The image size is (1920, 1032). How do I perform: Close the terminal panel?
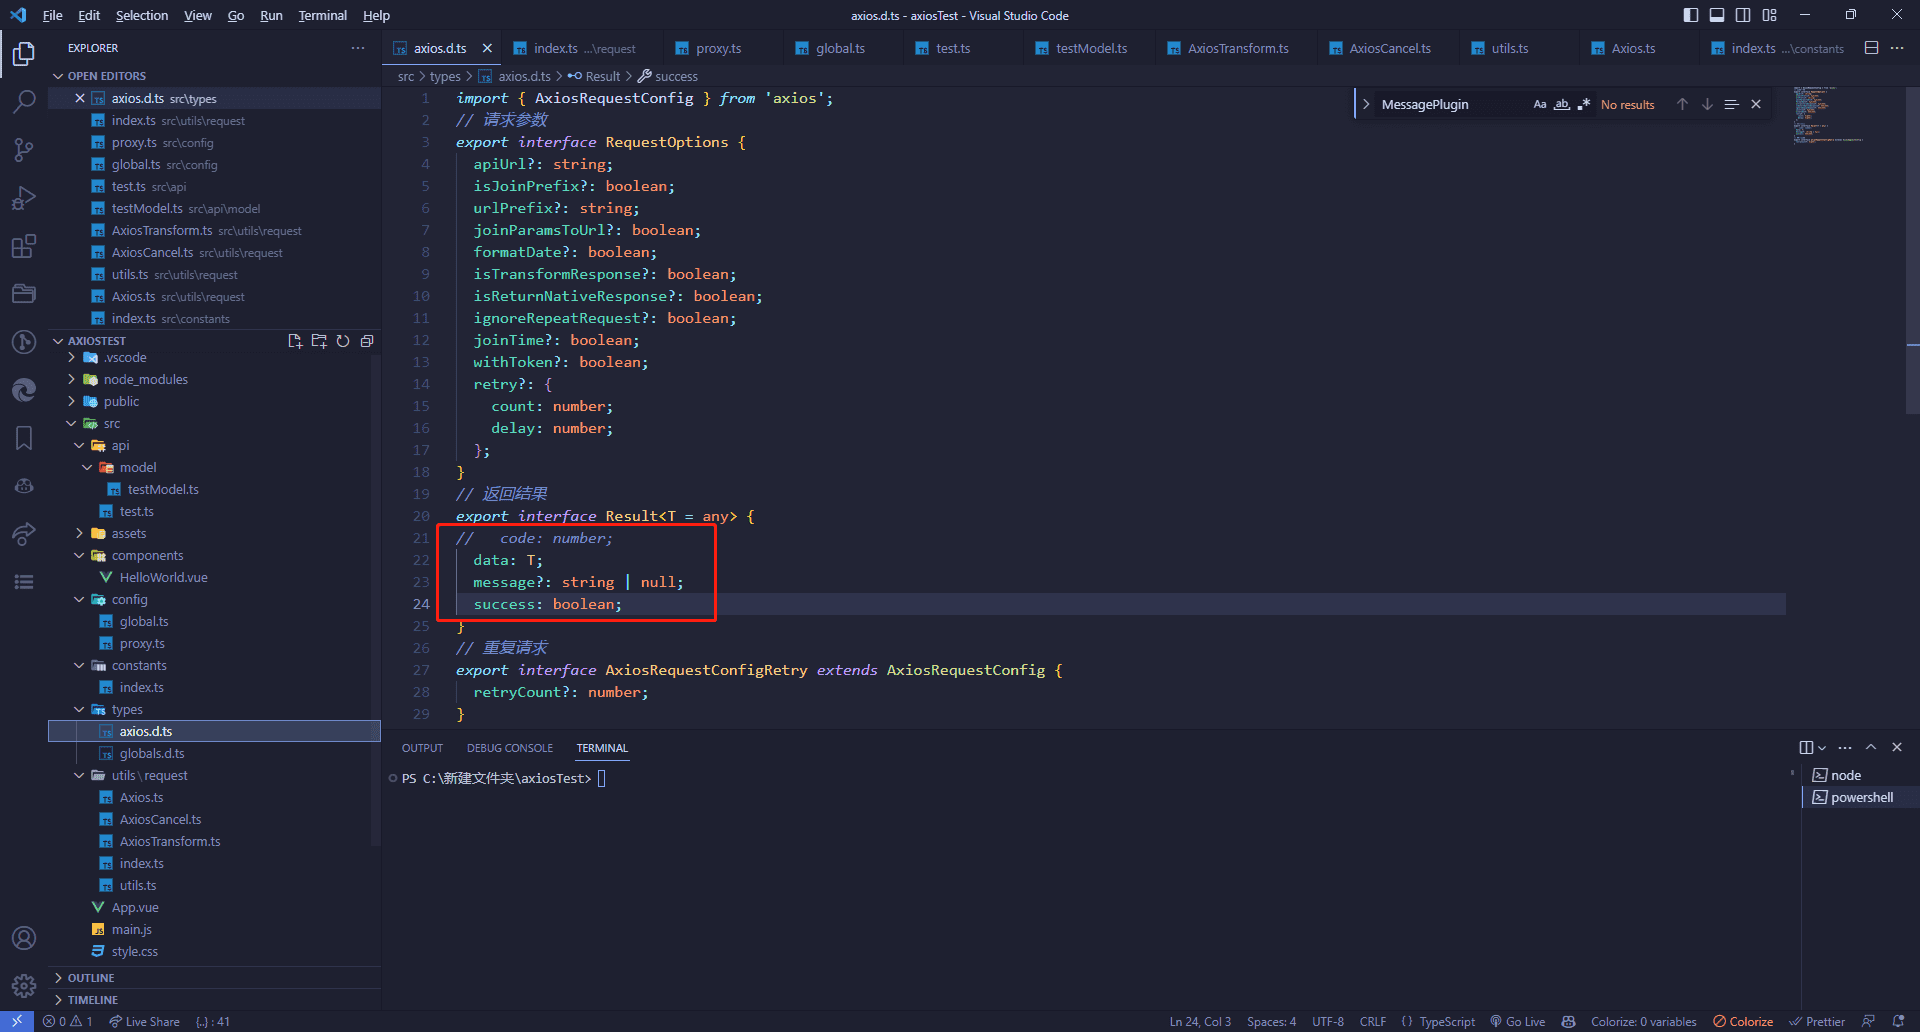[1897, 747]
